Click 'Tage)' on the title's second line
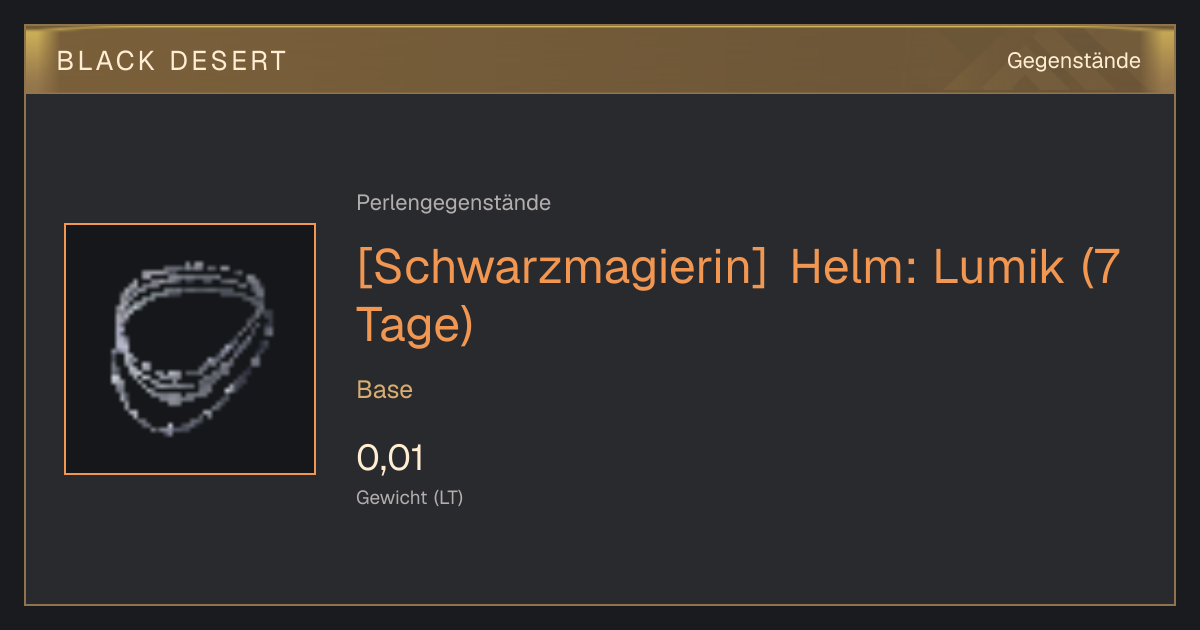Screen dimensions: 1200x630 click(414, 325)
